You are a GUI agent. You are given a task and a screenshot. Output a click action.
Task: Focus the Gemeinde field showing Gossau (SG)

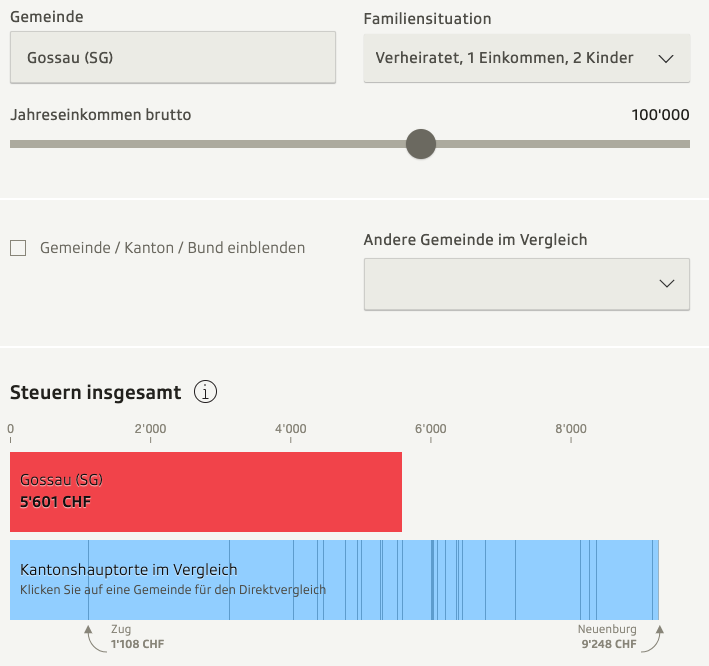click(x=172, y=58)
